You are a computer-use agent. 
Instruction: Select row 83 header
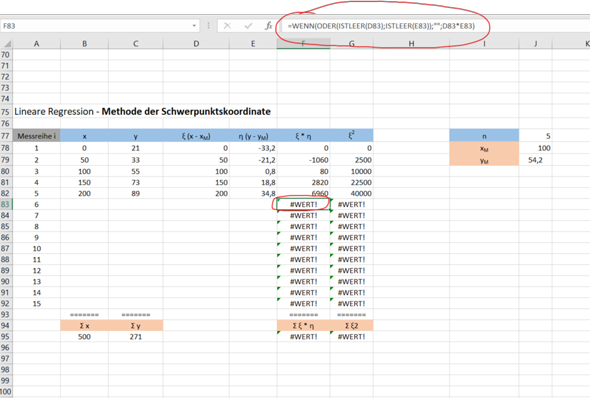coord(6,204)
